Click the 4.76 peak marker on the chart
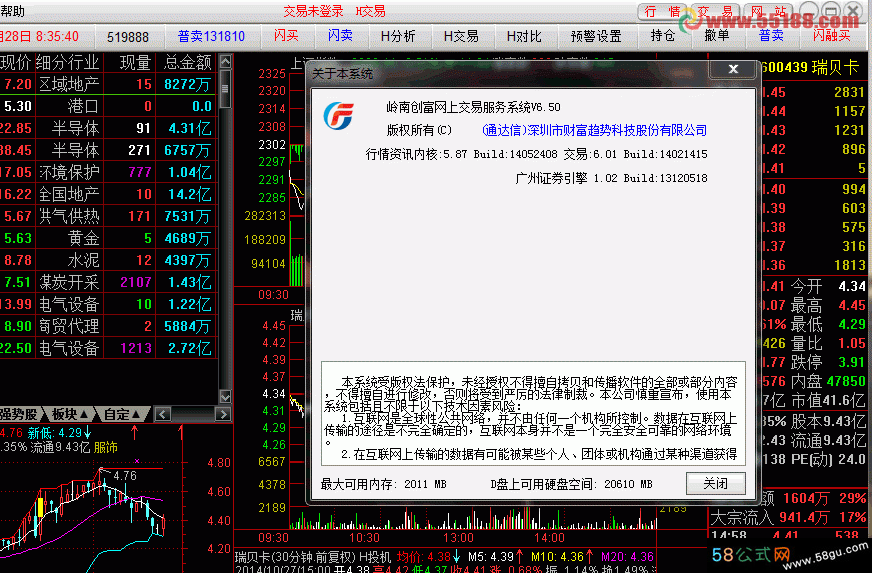This screenshot has height=573, width=872. [x=125, y=476]
